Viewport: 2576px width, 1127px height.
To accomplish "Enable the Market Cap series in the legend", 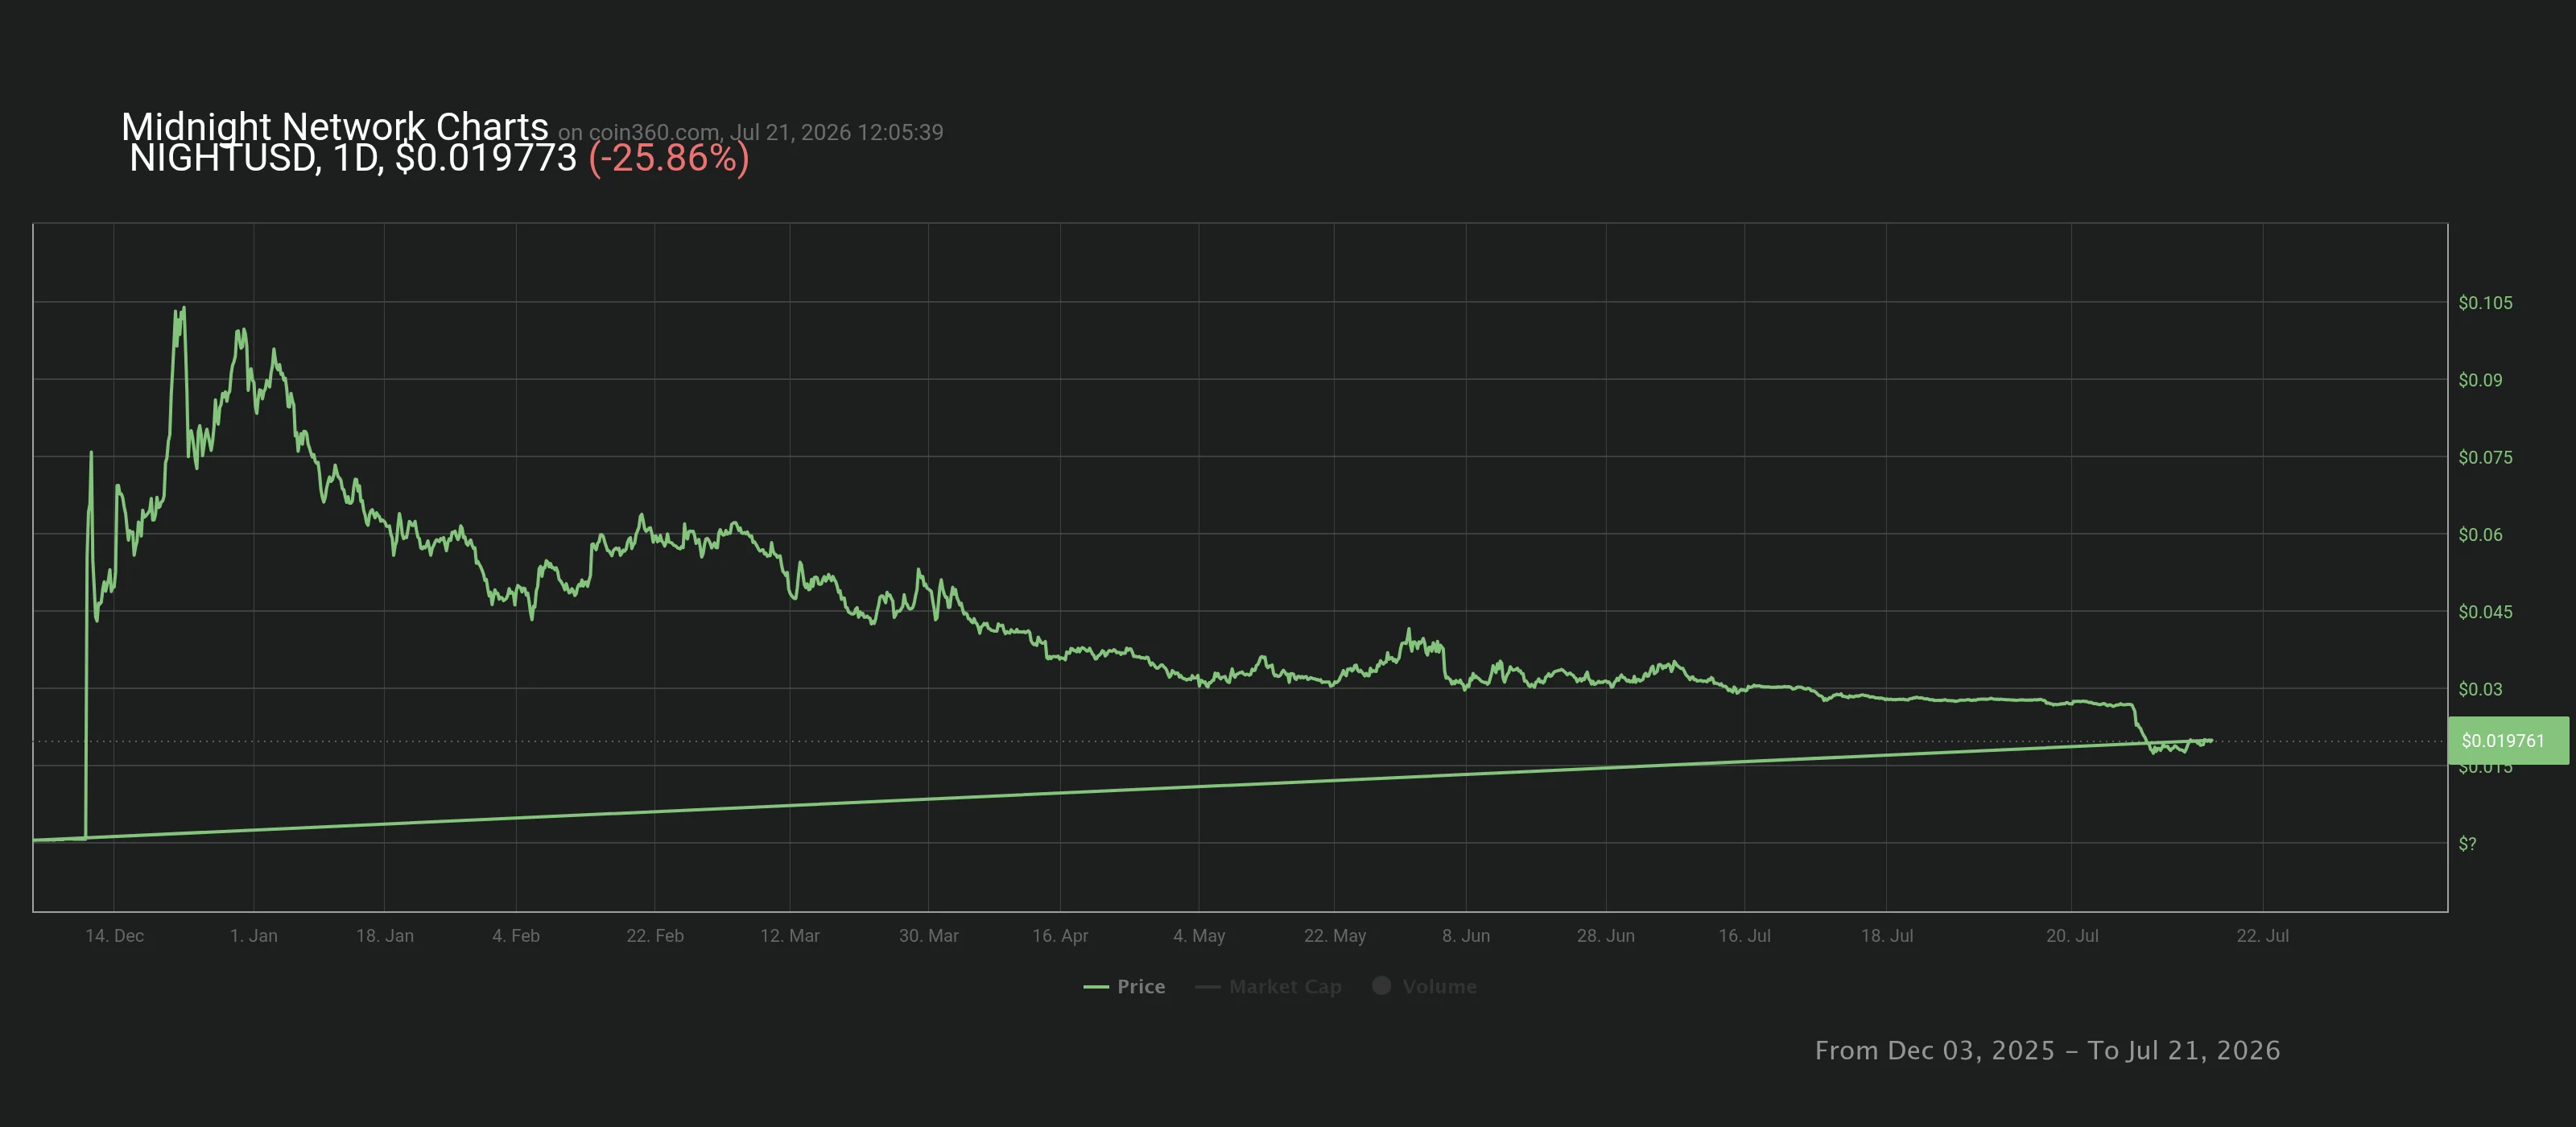I will [1268, 986].
